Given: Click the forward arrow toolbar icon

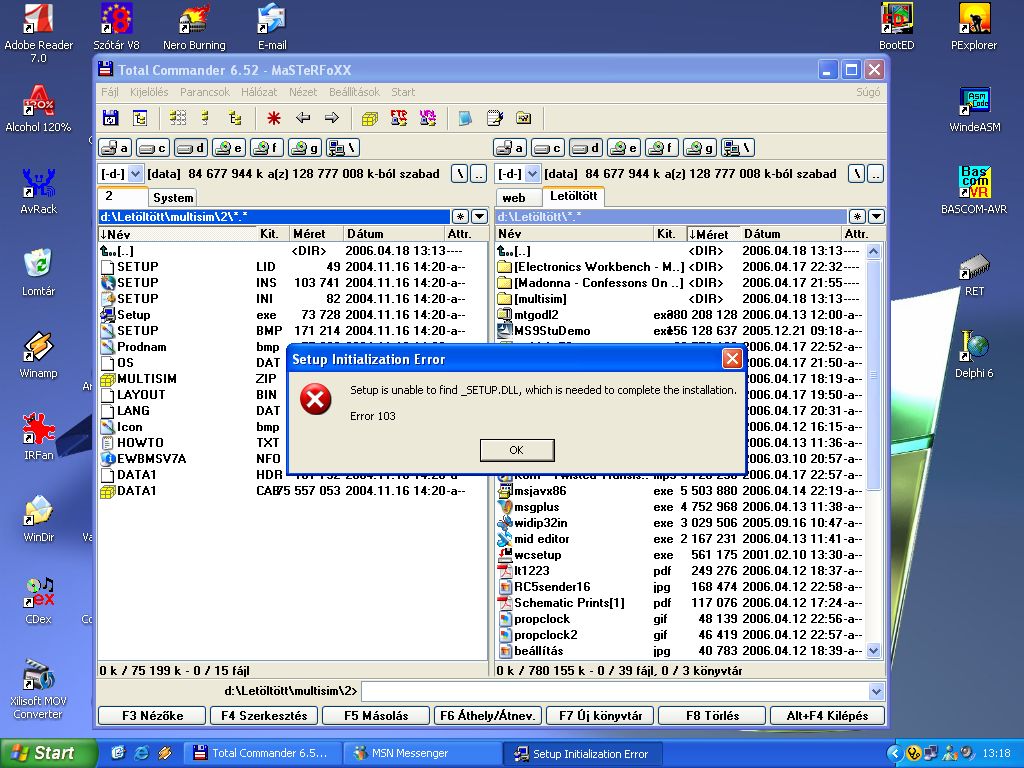Looking at the screenshot, I should click(x=332, y=118).
